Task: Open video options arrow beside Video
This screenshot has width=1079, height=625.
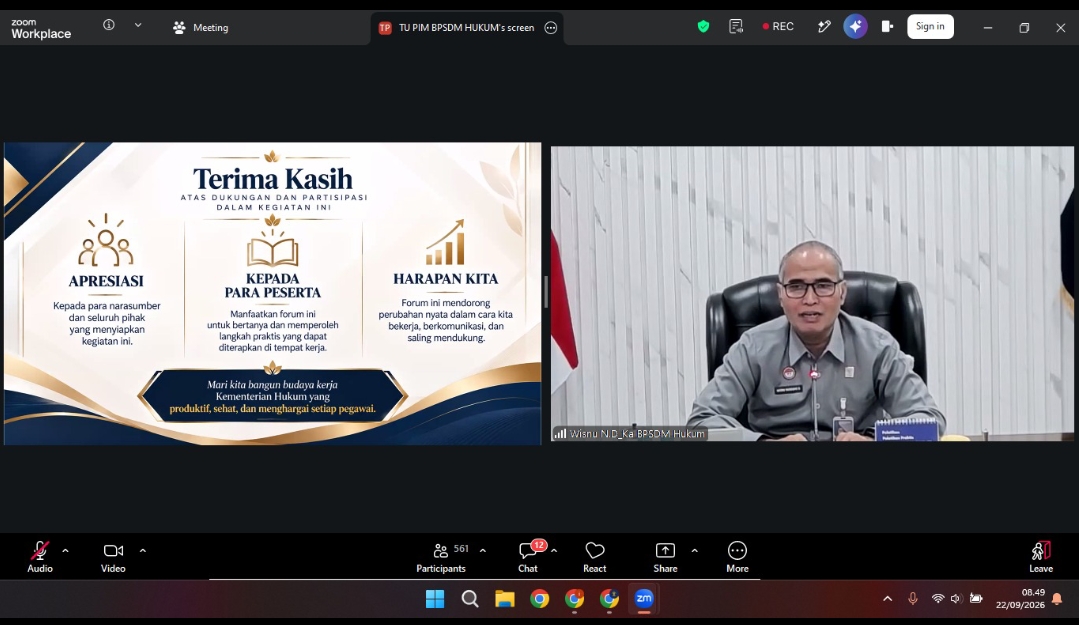Action: coord(143,551)
